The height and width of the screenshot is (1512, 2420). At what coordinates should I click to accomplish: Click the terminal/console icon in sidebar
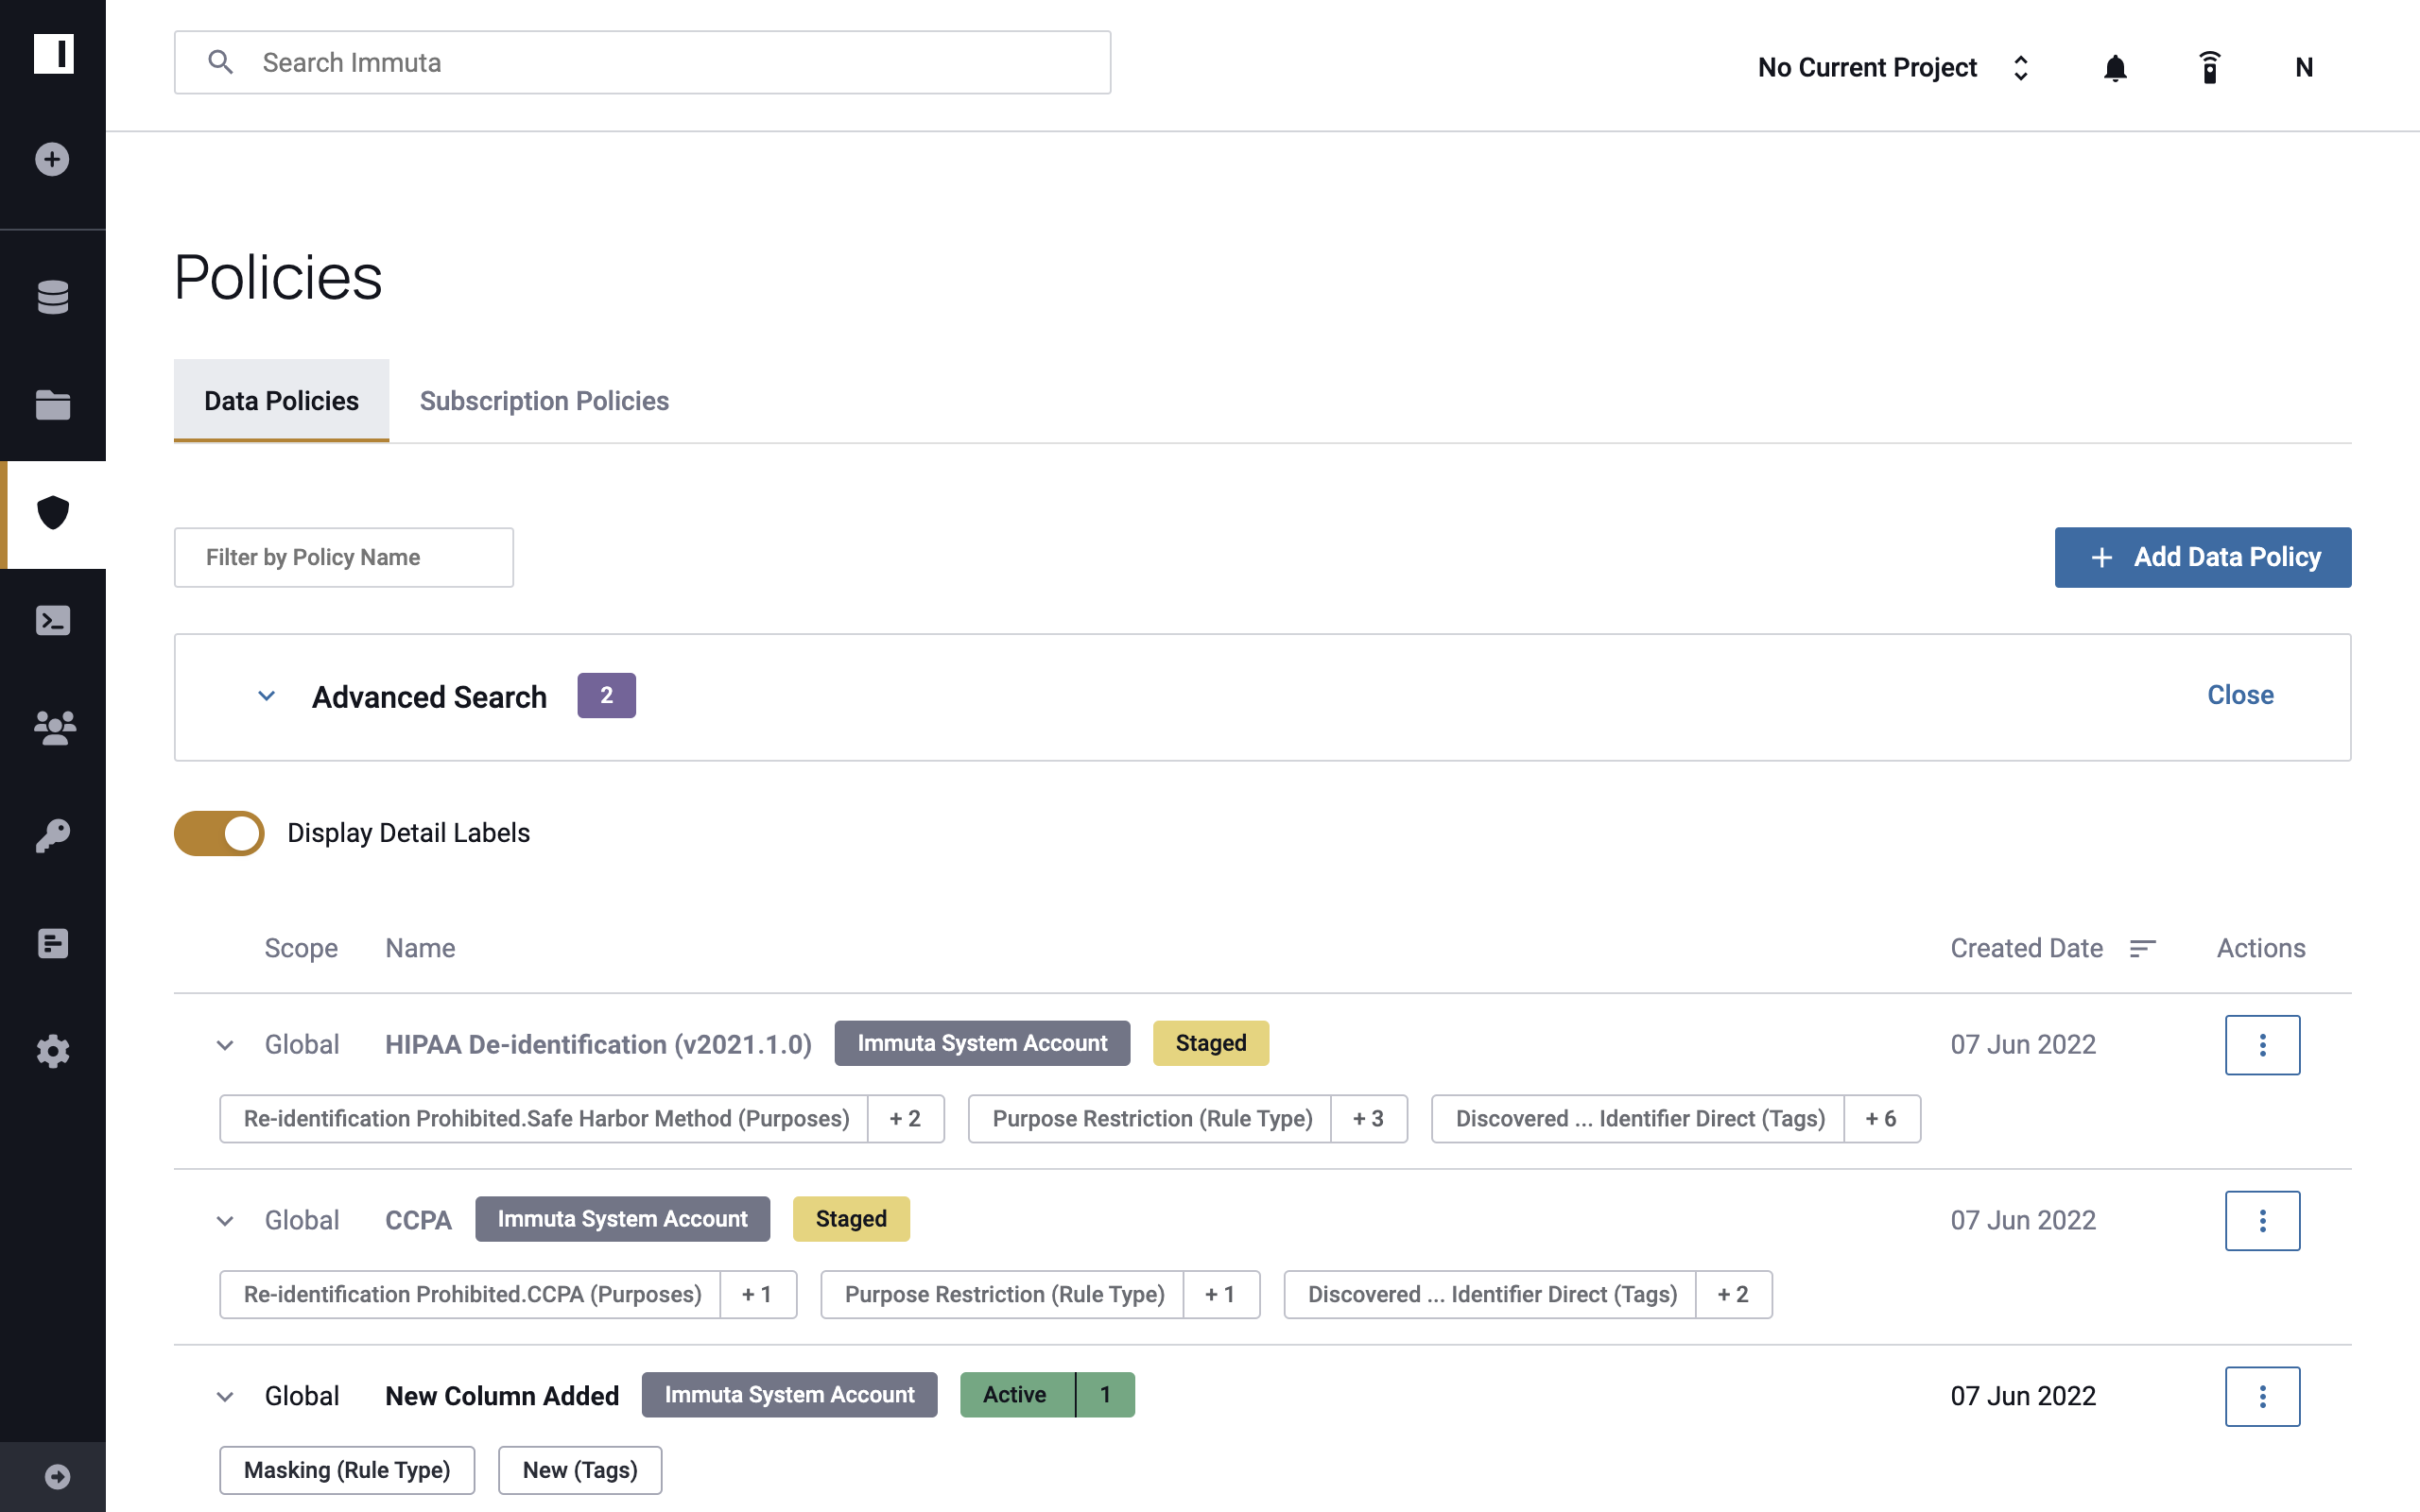[52, 620]
